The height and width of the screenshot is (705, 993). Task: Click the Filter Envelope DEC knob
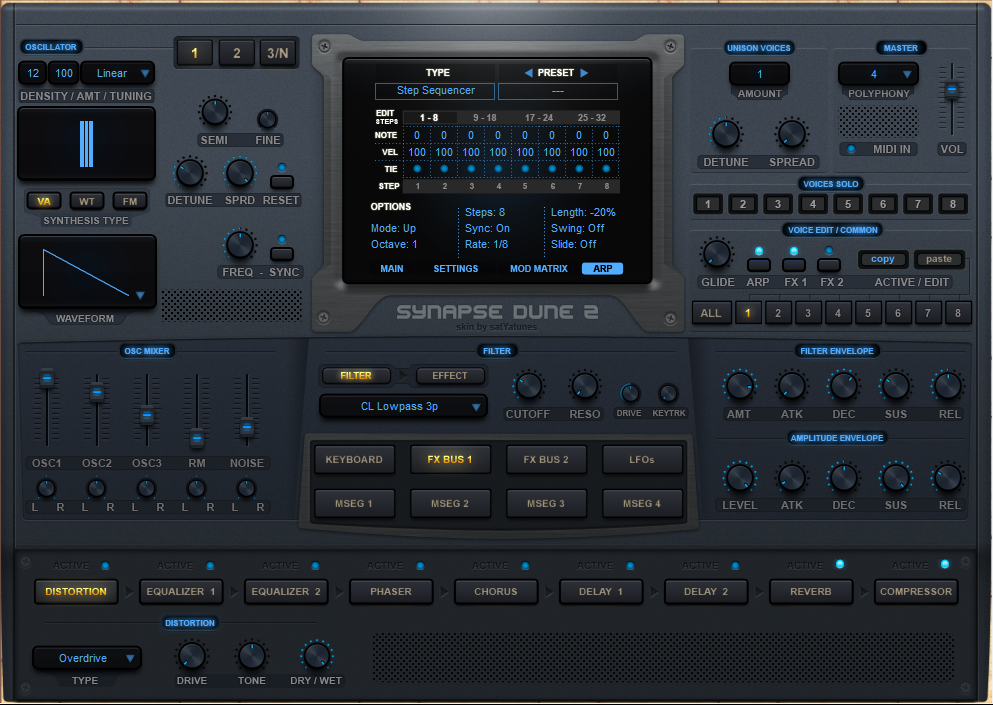click(x=844, y=386)
